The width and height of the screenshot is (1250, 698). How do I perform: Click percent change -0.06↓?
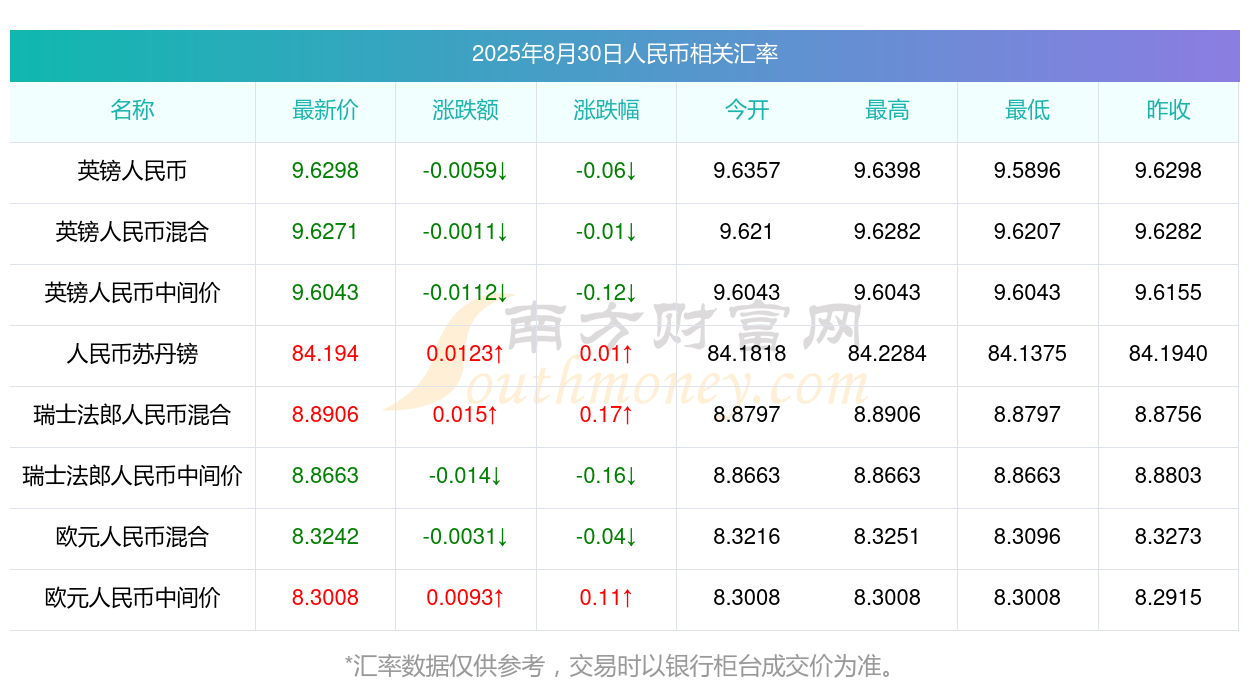click(x=606, y=171)
